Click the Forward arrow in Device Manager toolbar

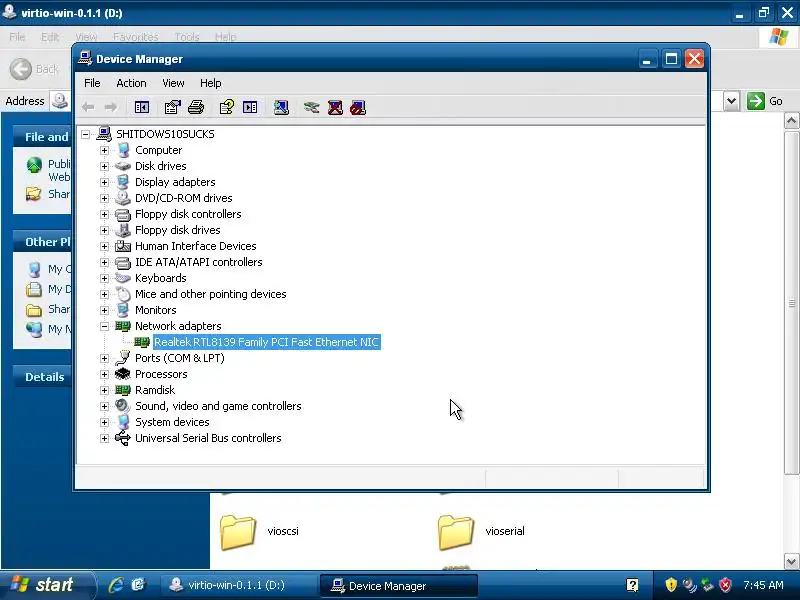111,107
